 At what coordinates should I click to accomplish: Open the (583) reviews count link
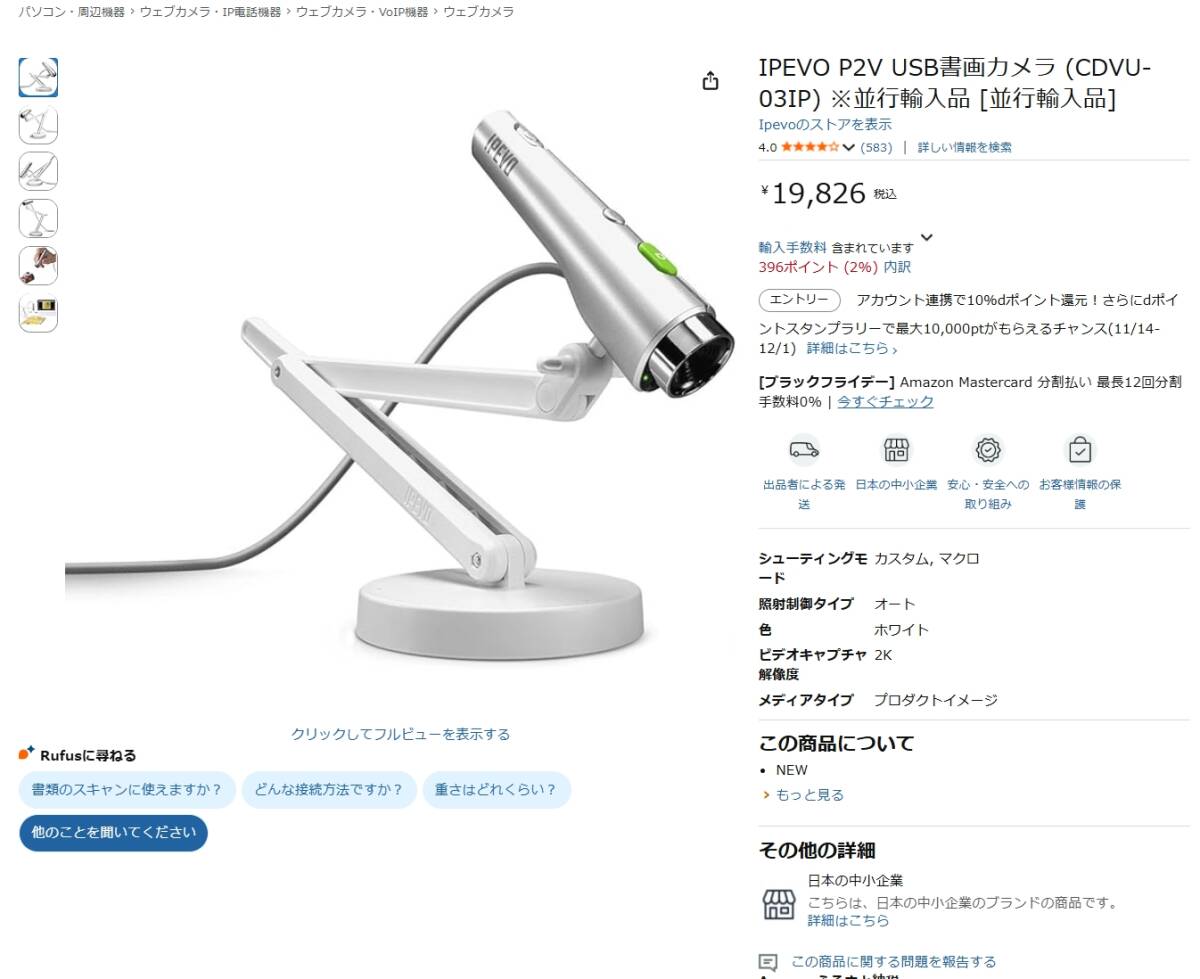click(x=876, y=148)
